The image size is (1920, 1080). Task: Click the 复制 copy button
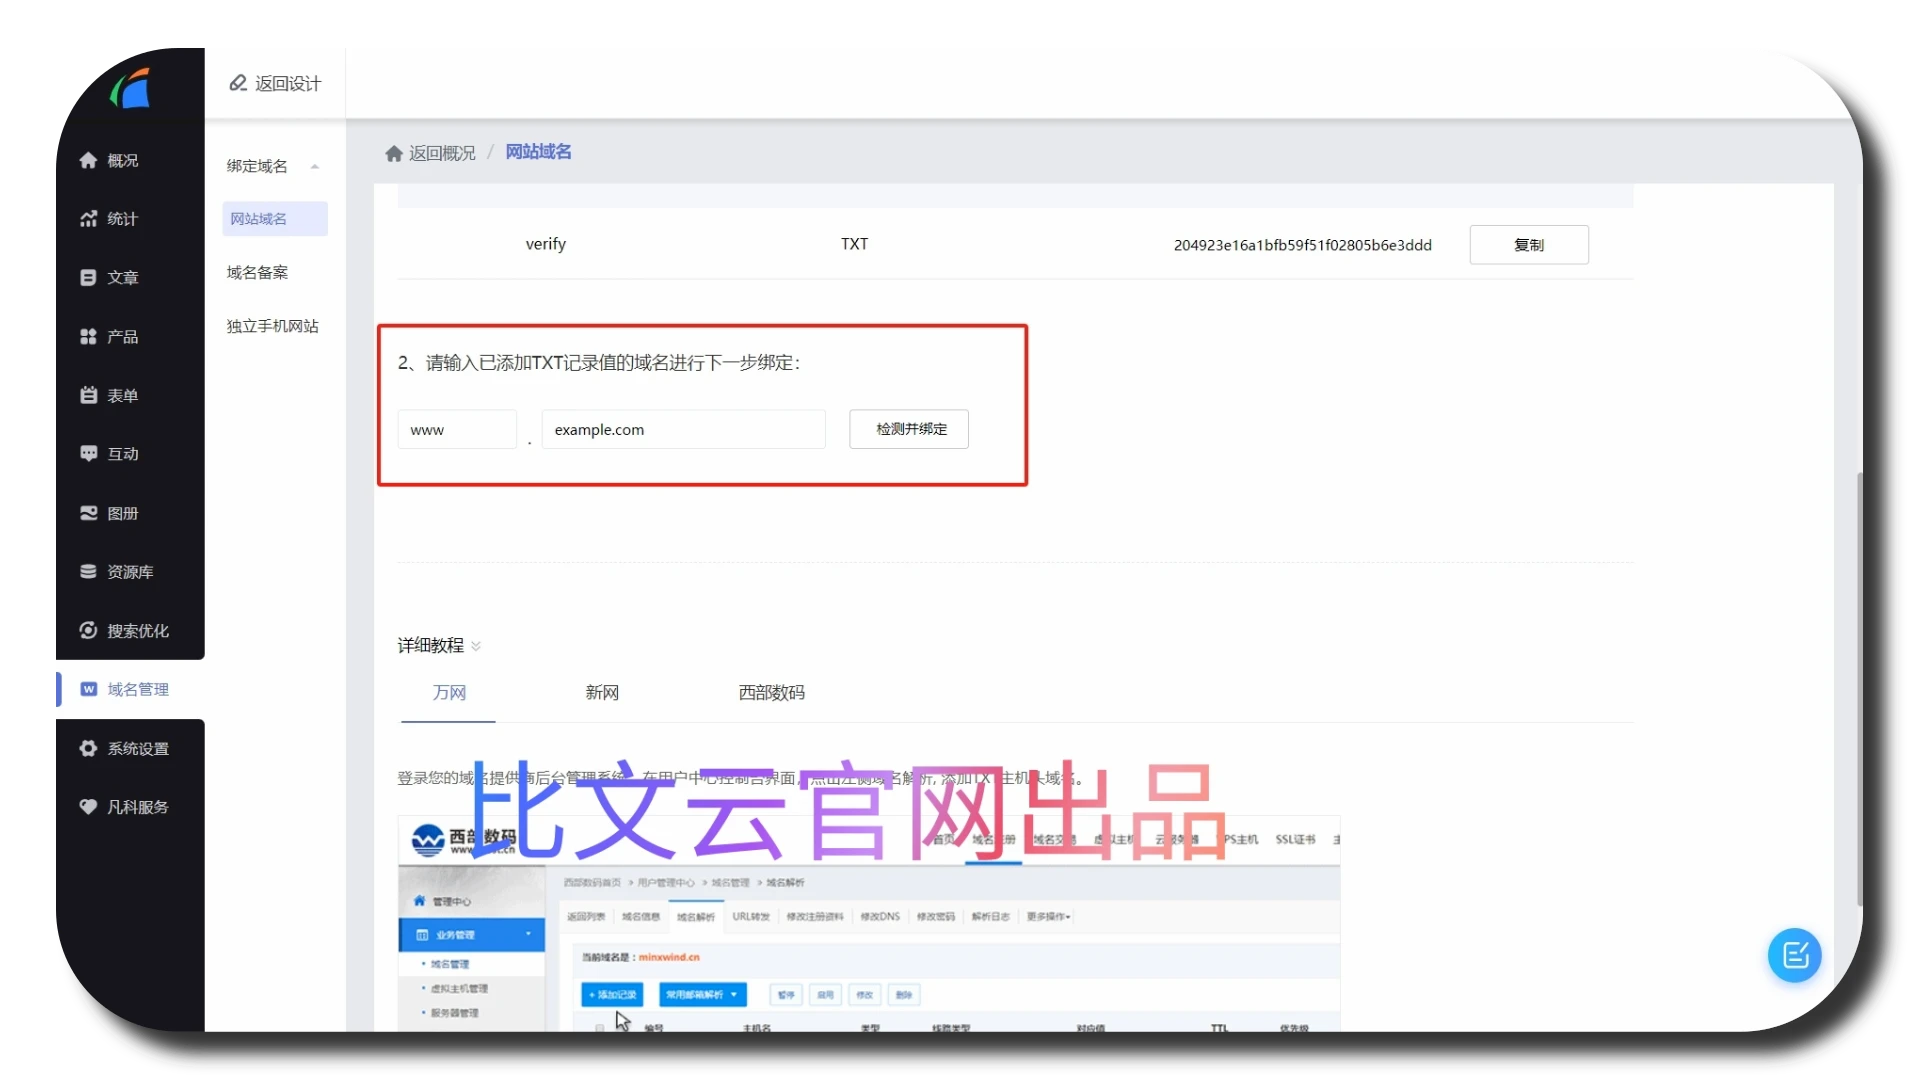[1528, 245]
